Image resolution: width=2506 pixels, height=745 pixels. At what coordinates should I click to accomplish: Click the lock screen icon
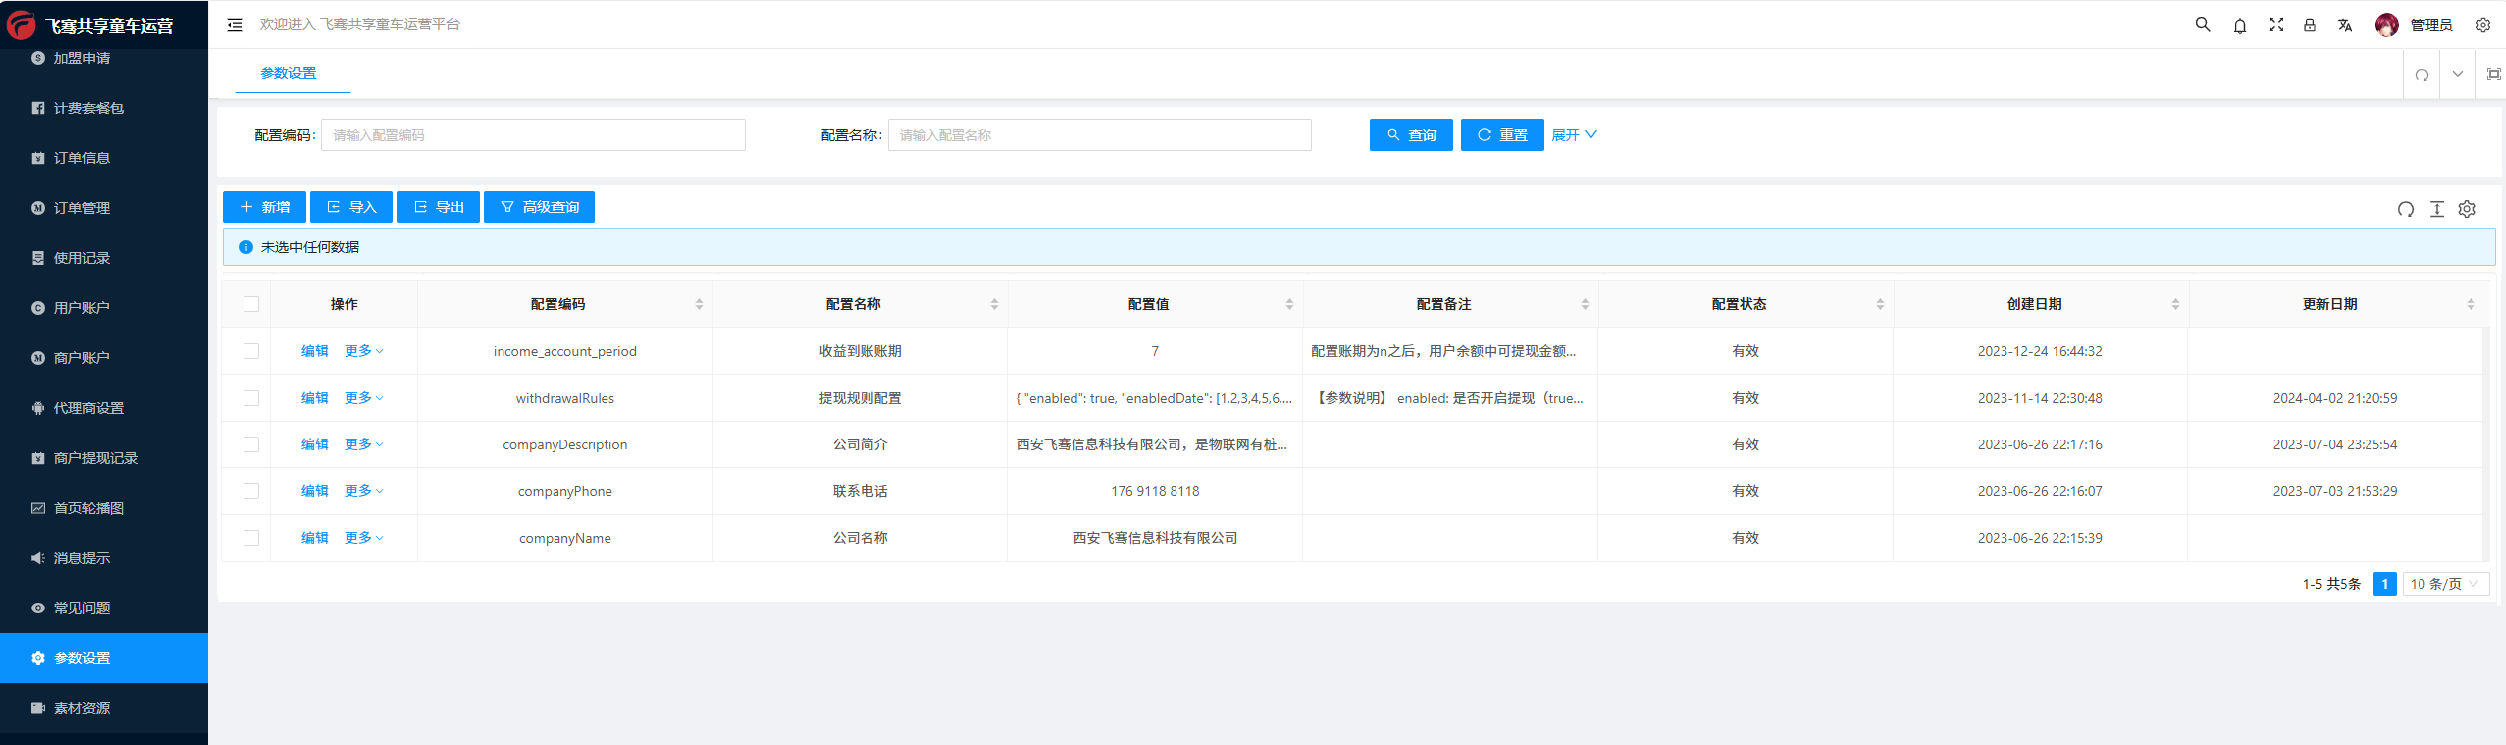(2310, 25)
